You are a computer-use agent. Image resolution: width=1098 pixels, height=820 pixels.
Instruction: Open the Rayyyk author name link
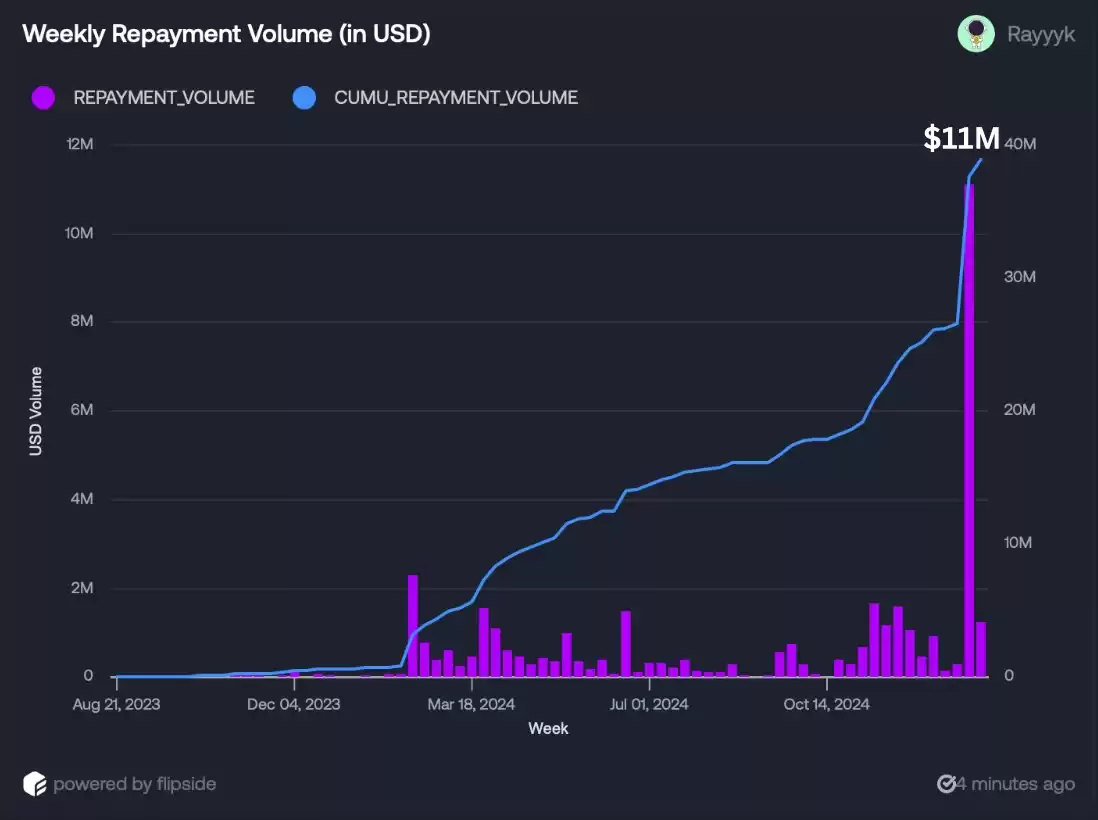tap(1041, 34)
